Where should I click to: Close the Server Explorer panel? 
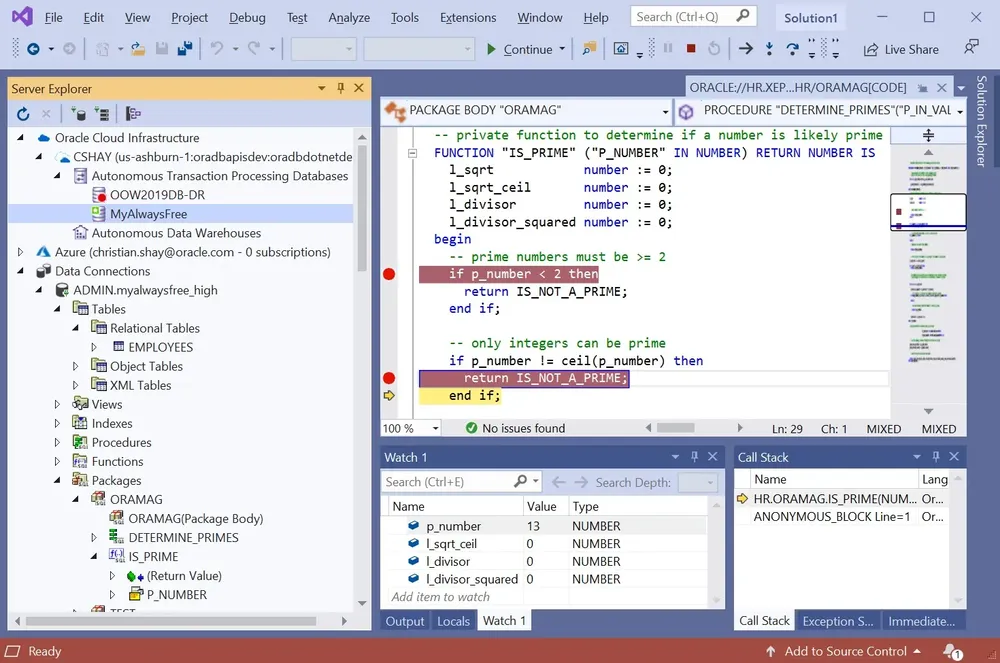tap(359, 88)
